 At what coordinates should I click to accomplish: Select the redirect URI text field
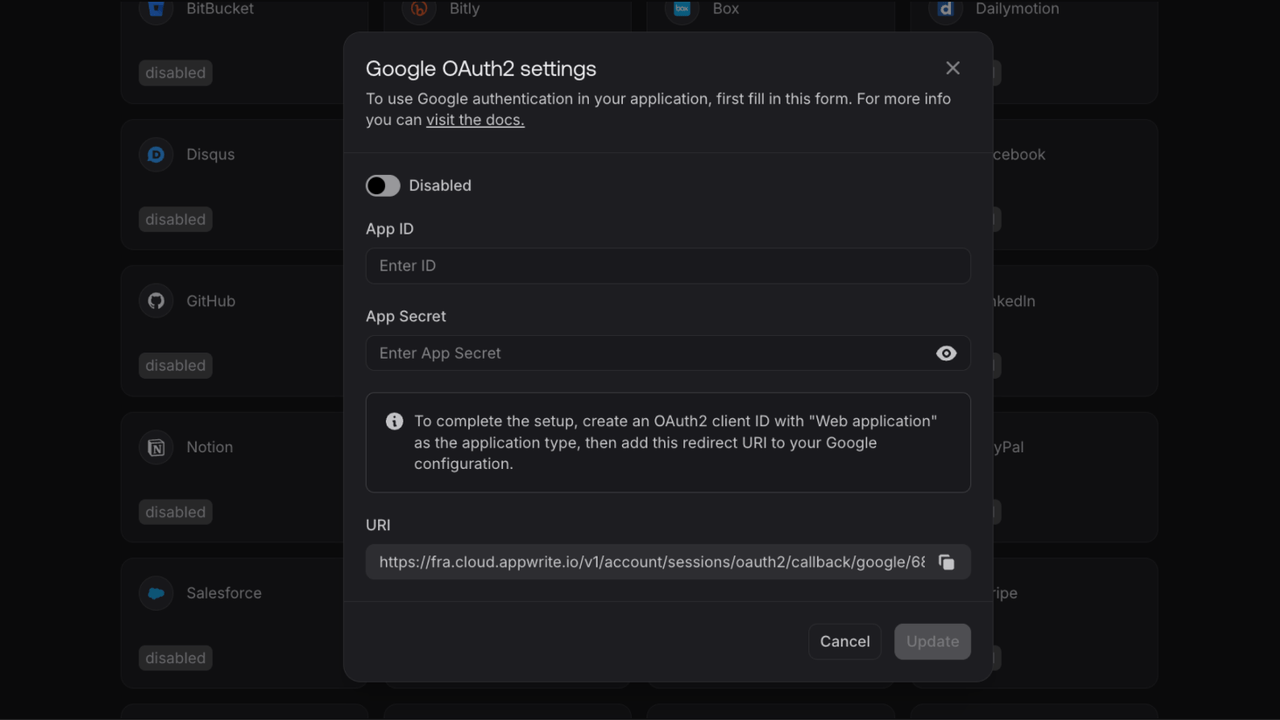coord(650,562)
